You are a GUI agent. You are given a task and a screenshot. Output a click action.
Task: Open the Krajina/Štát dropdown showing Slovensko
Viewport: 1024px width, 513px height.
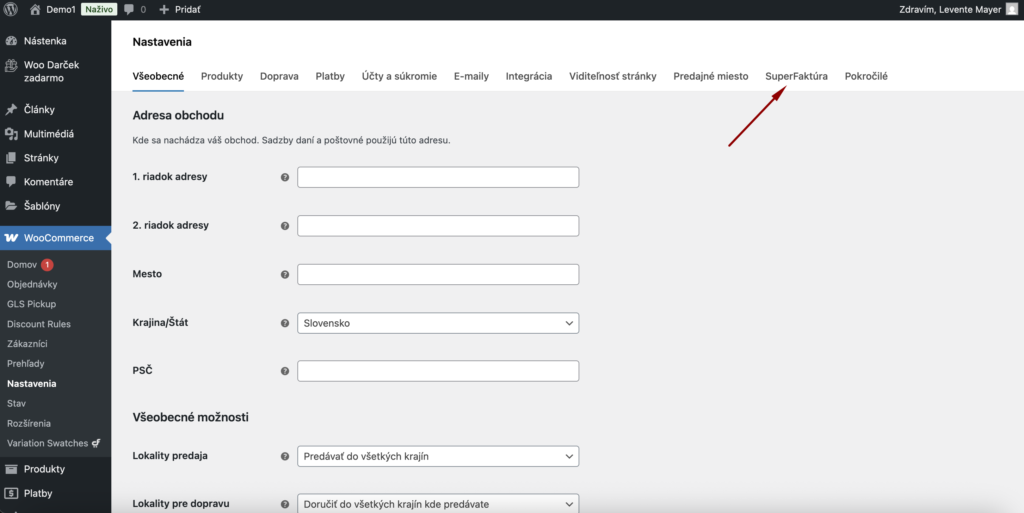point(438,323)
